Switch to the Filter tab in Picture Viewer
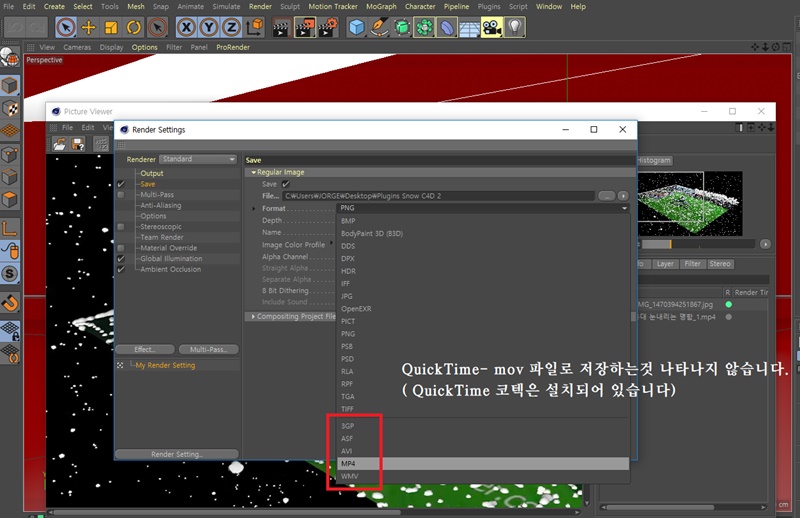The height and width of the screenshot is (518, 800). pyautogui.click(x=692, y=264)
